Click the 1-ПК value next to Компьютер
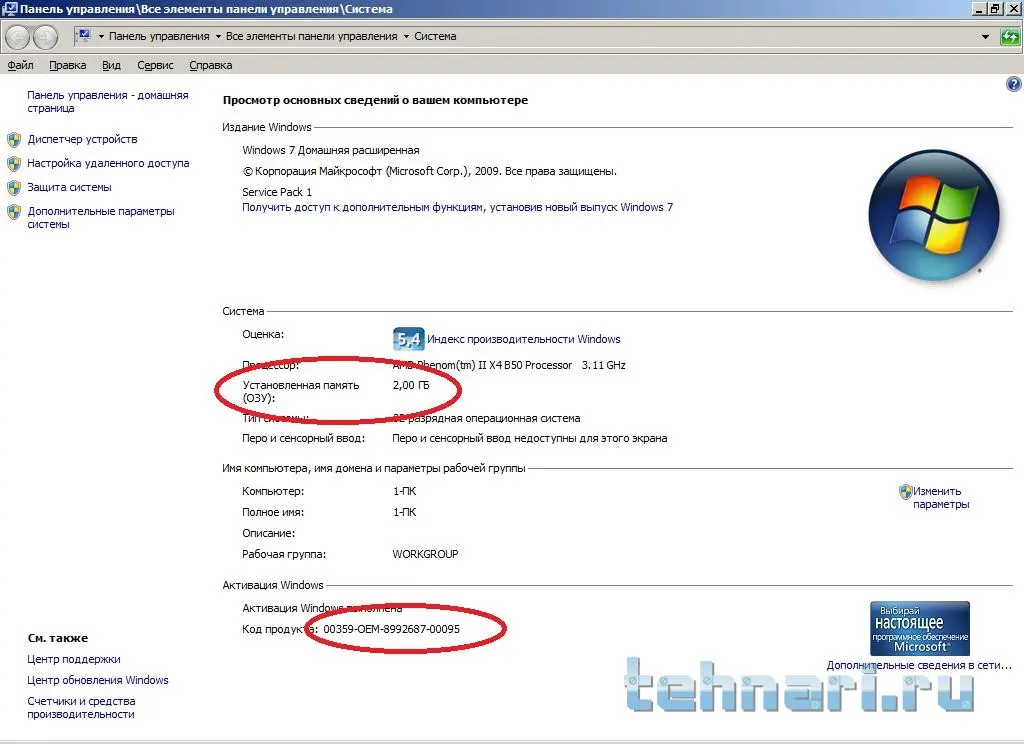Viewport: 1024px width, 744px height. pos(404,491)
